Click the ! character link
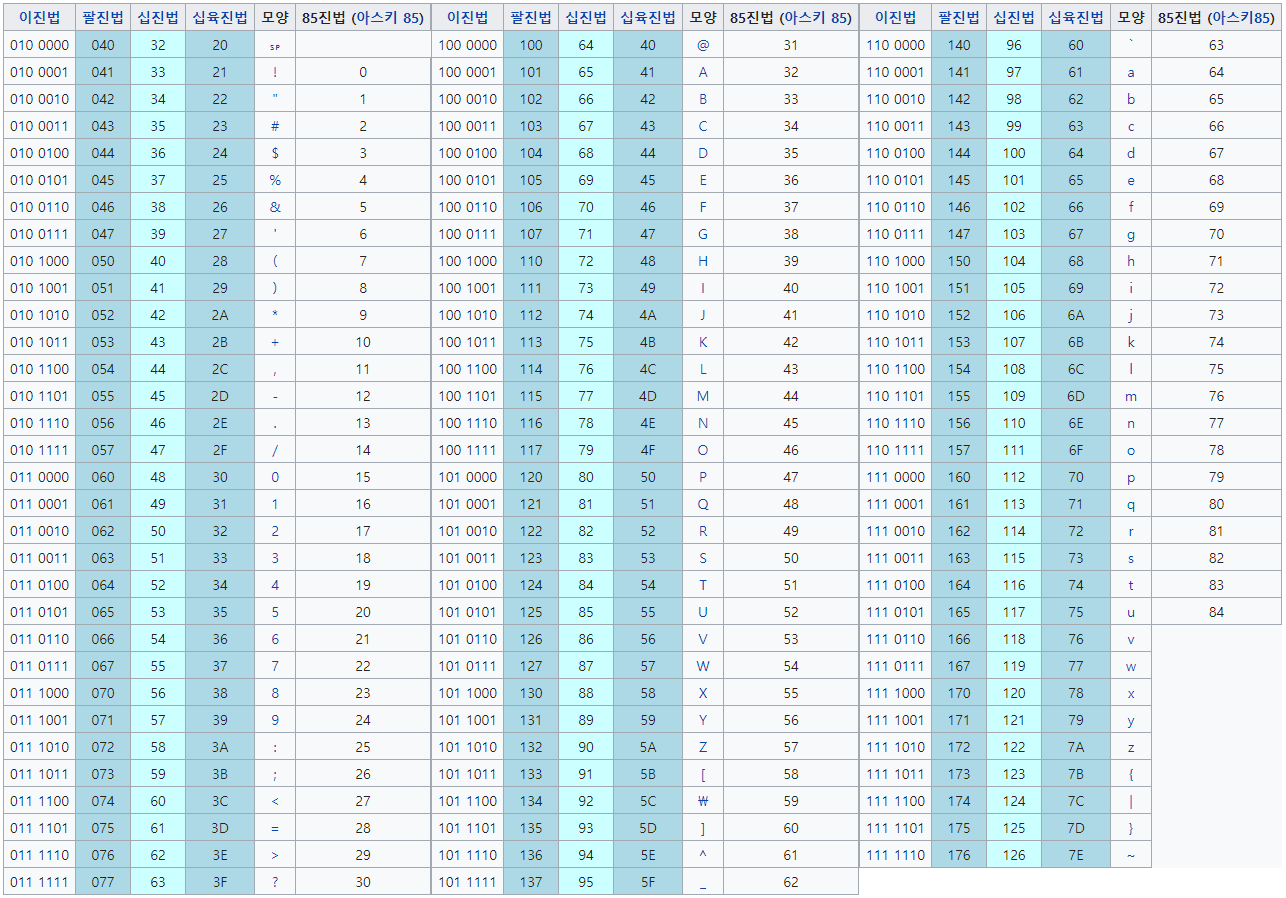This screenshot has height=898, width=1286. tap(275, 72)
